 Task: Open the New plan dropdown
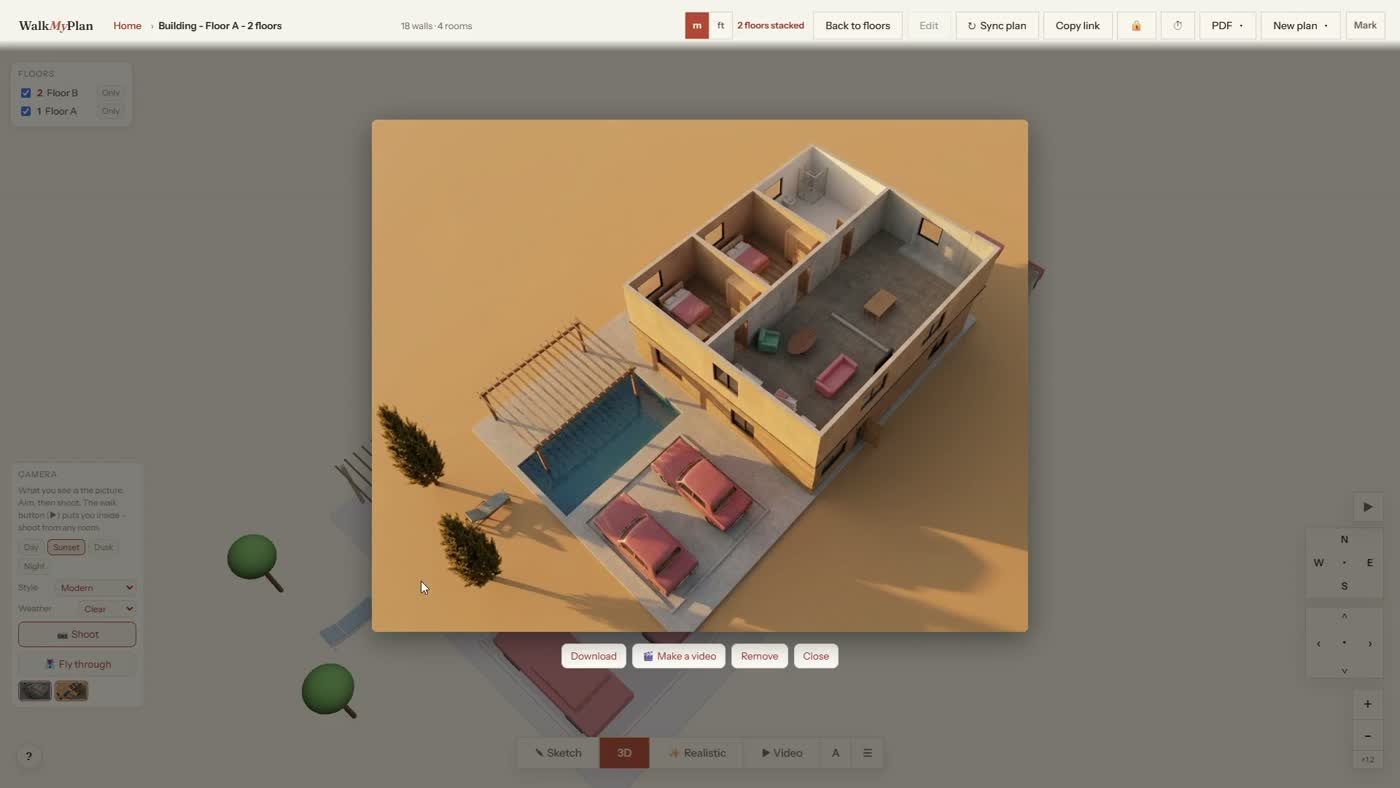[x=1300, y=26]
